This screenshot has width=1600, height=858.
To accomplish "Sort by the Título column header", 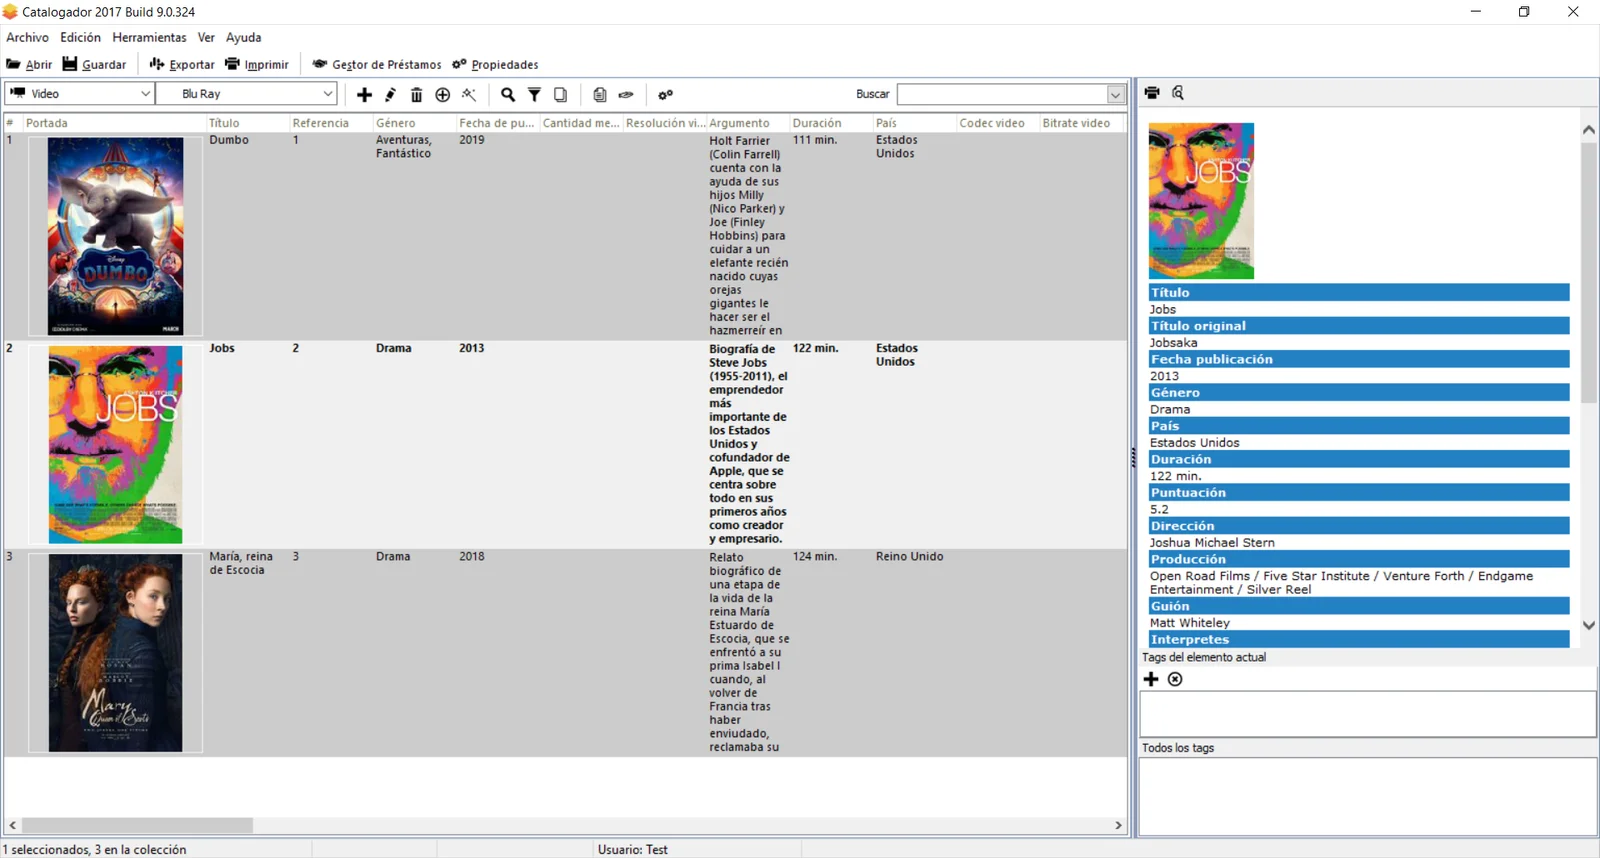I will tap(247, 123).
